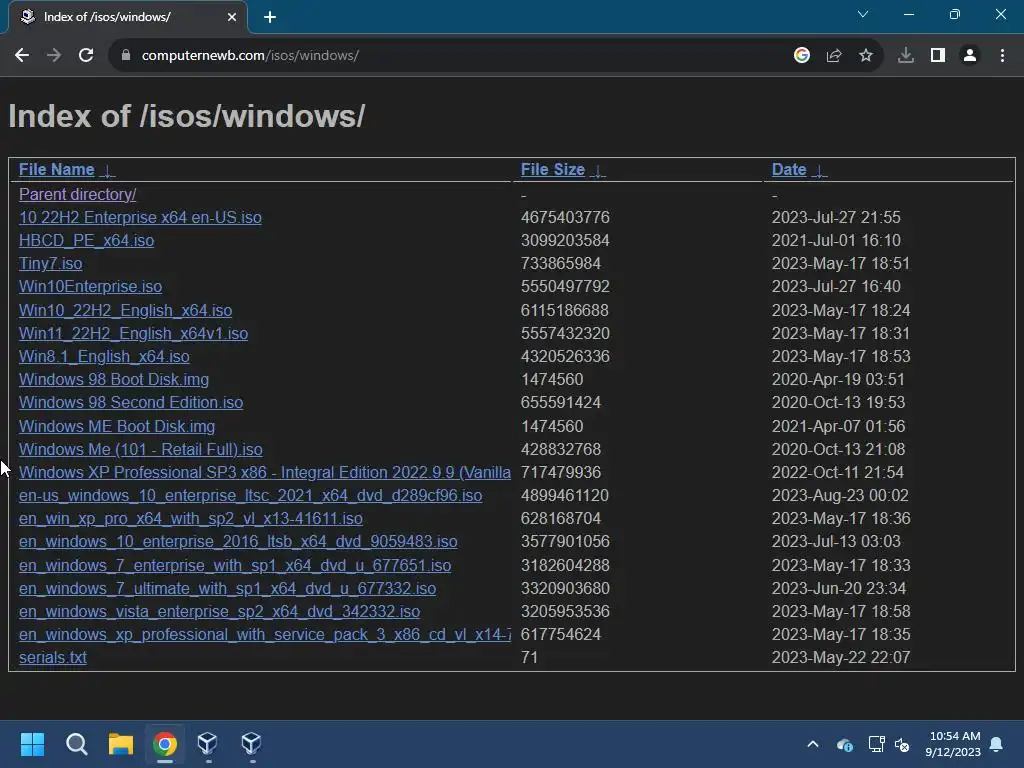Click the muted volume tray icon
Image resolution: width=1024 pixels, height=768 pixels.
coord(903,744)
